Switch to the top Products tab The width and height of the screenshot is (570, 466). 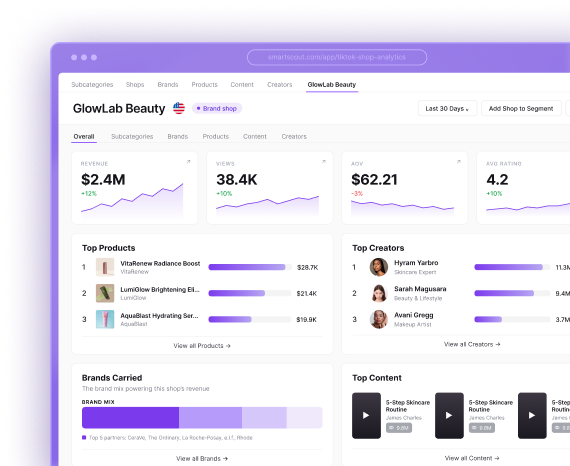click(x=205, y=84)
